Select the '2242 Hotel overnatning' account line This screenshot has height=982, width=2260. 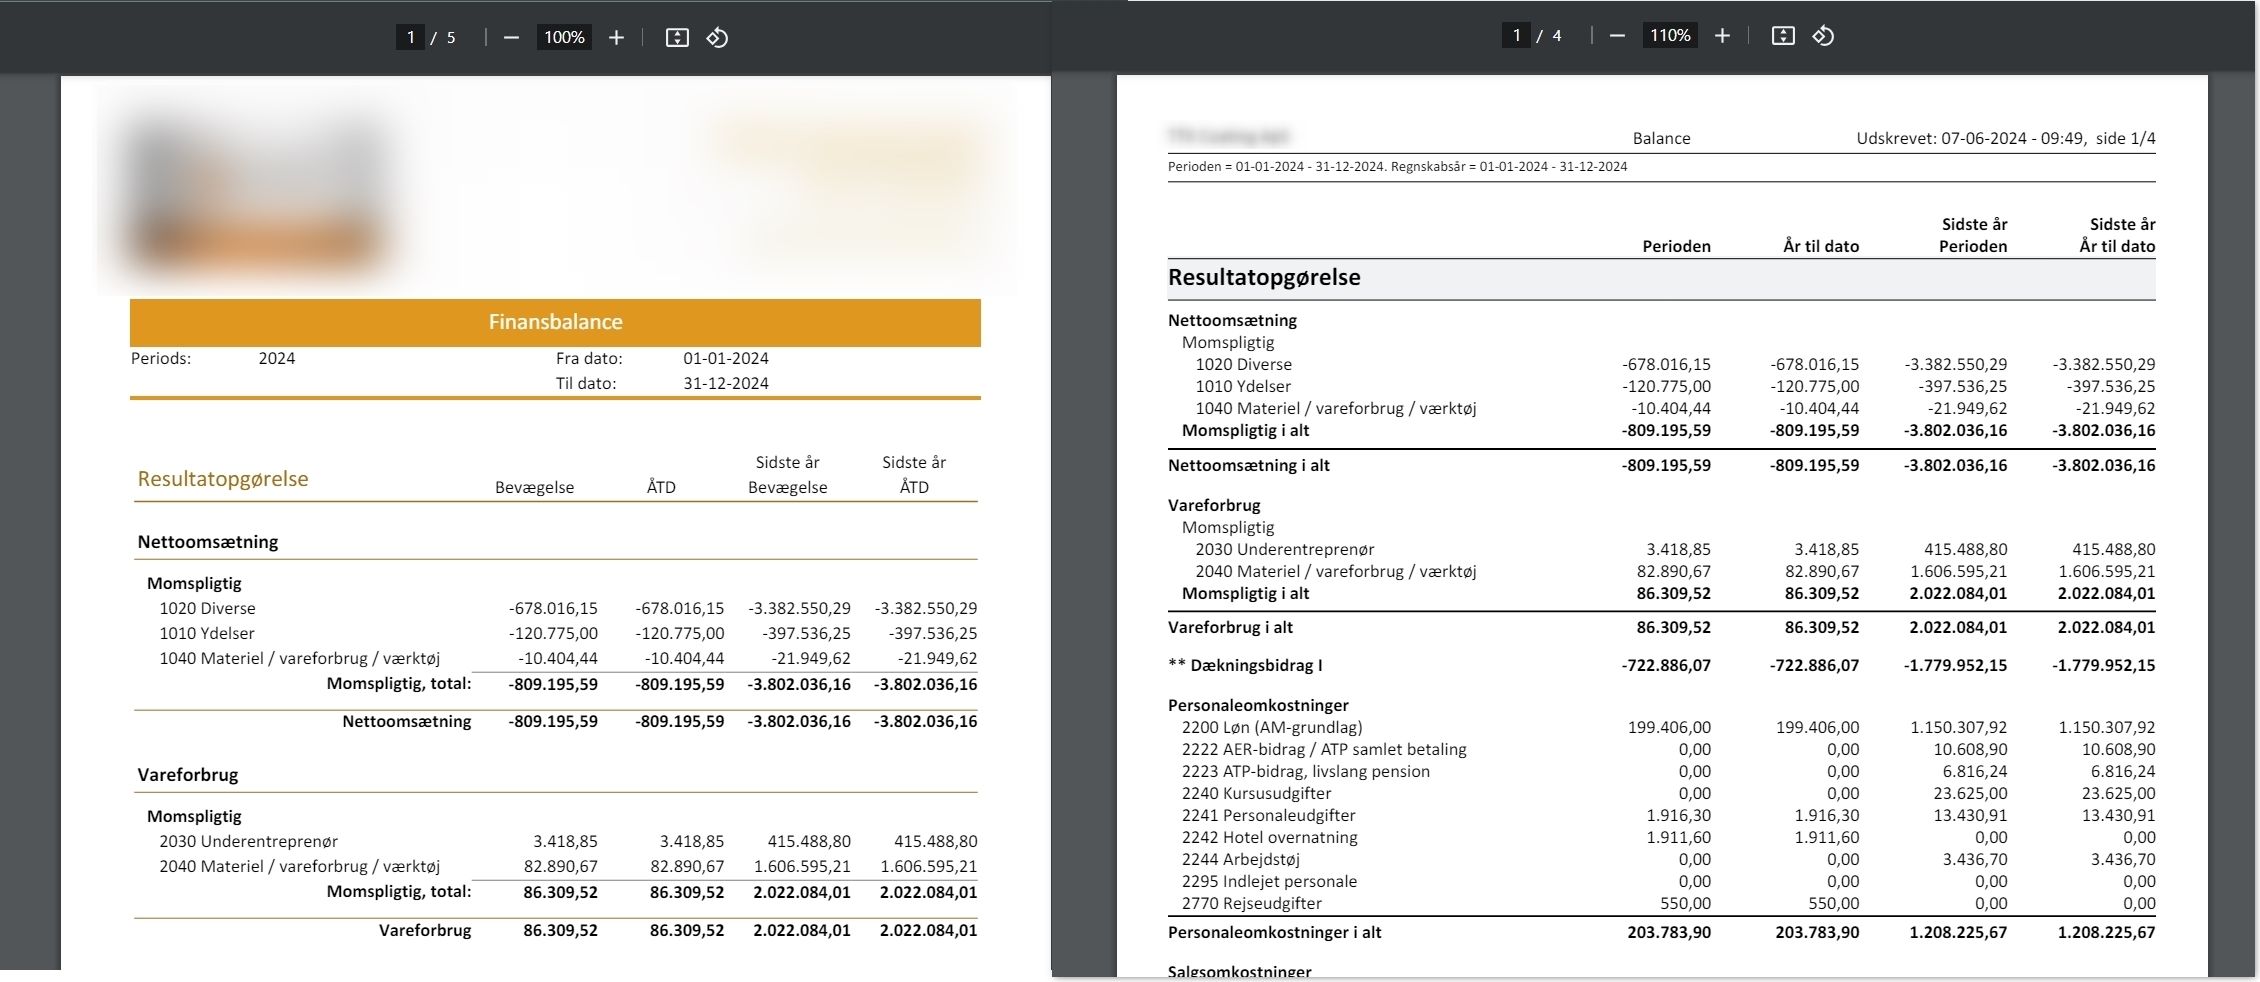[x=1269, y=837]
